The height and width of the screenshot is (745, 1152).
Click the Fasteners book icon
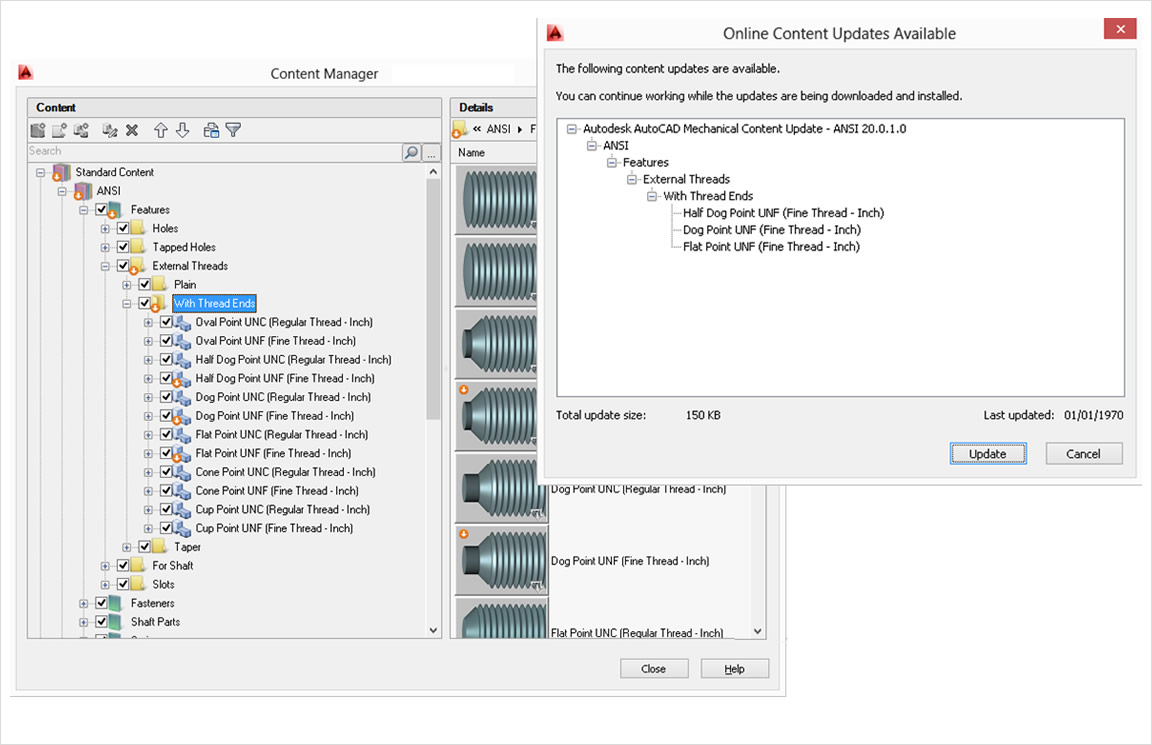click(x=115, y=603)
